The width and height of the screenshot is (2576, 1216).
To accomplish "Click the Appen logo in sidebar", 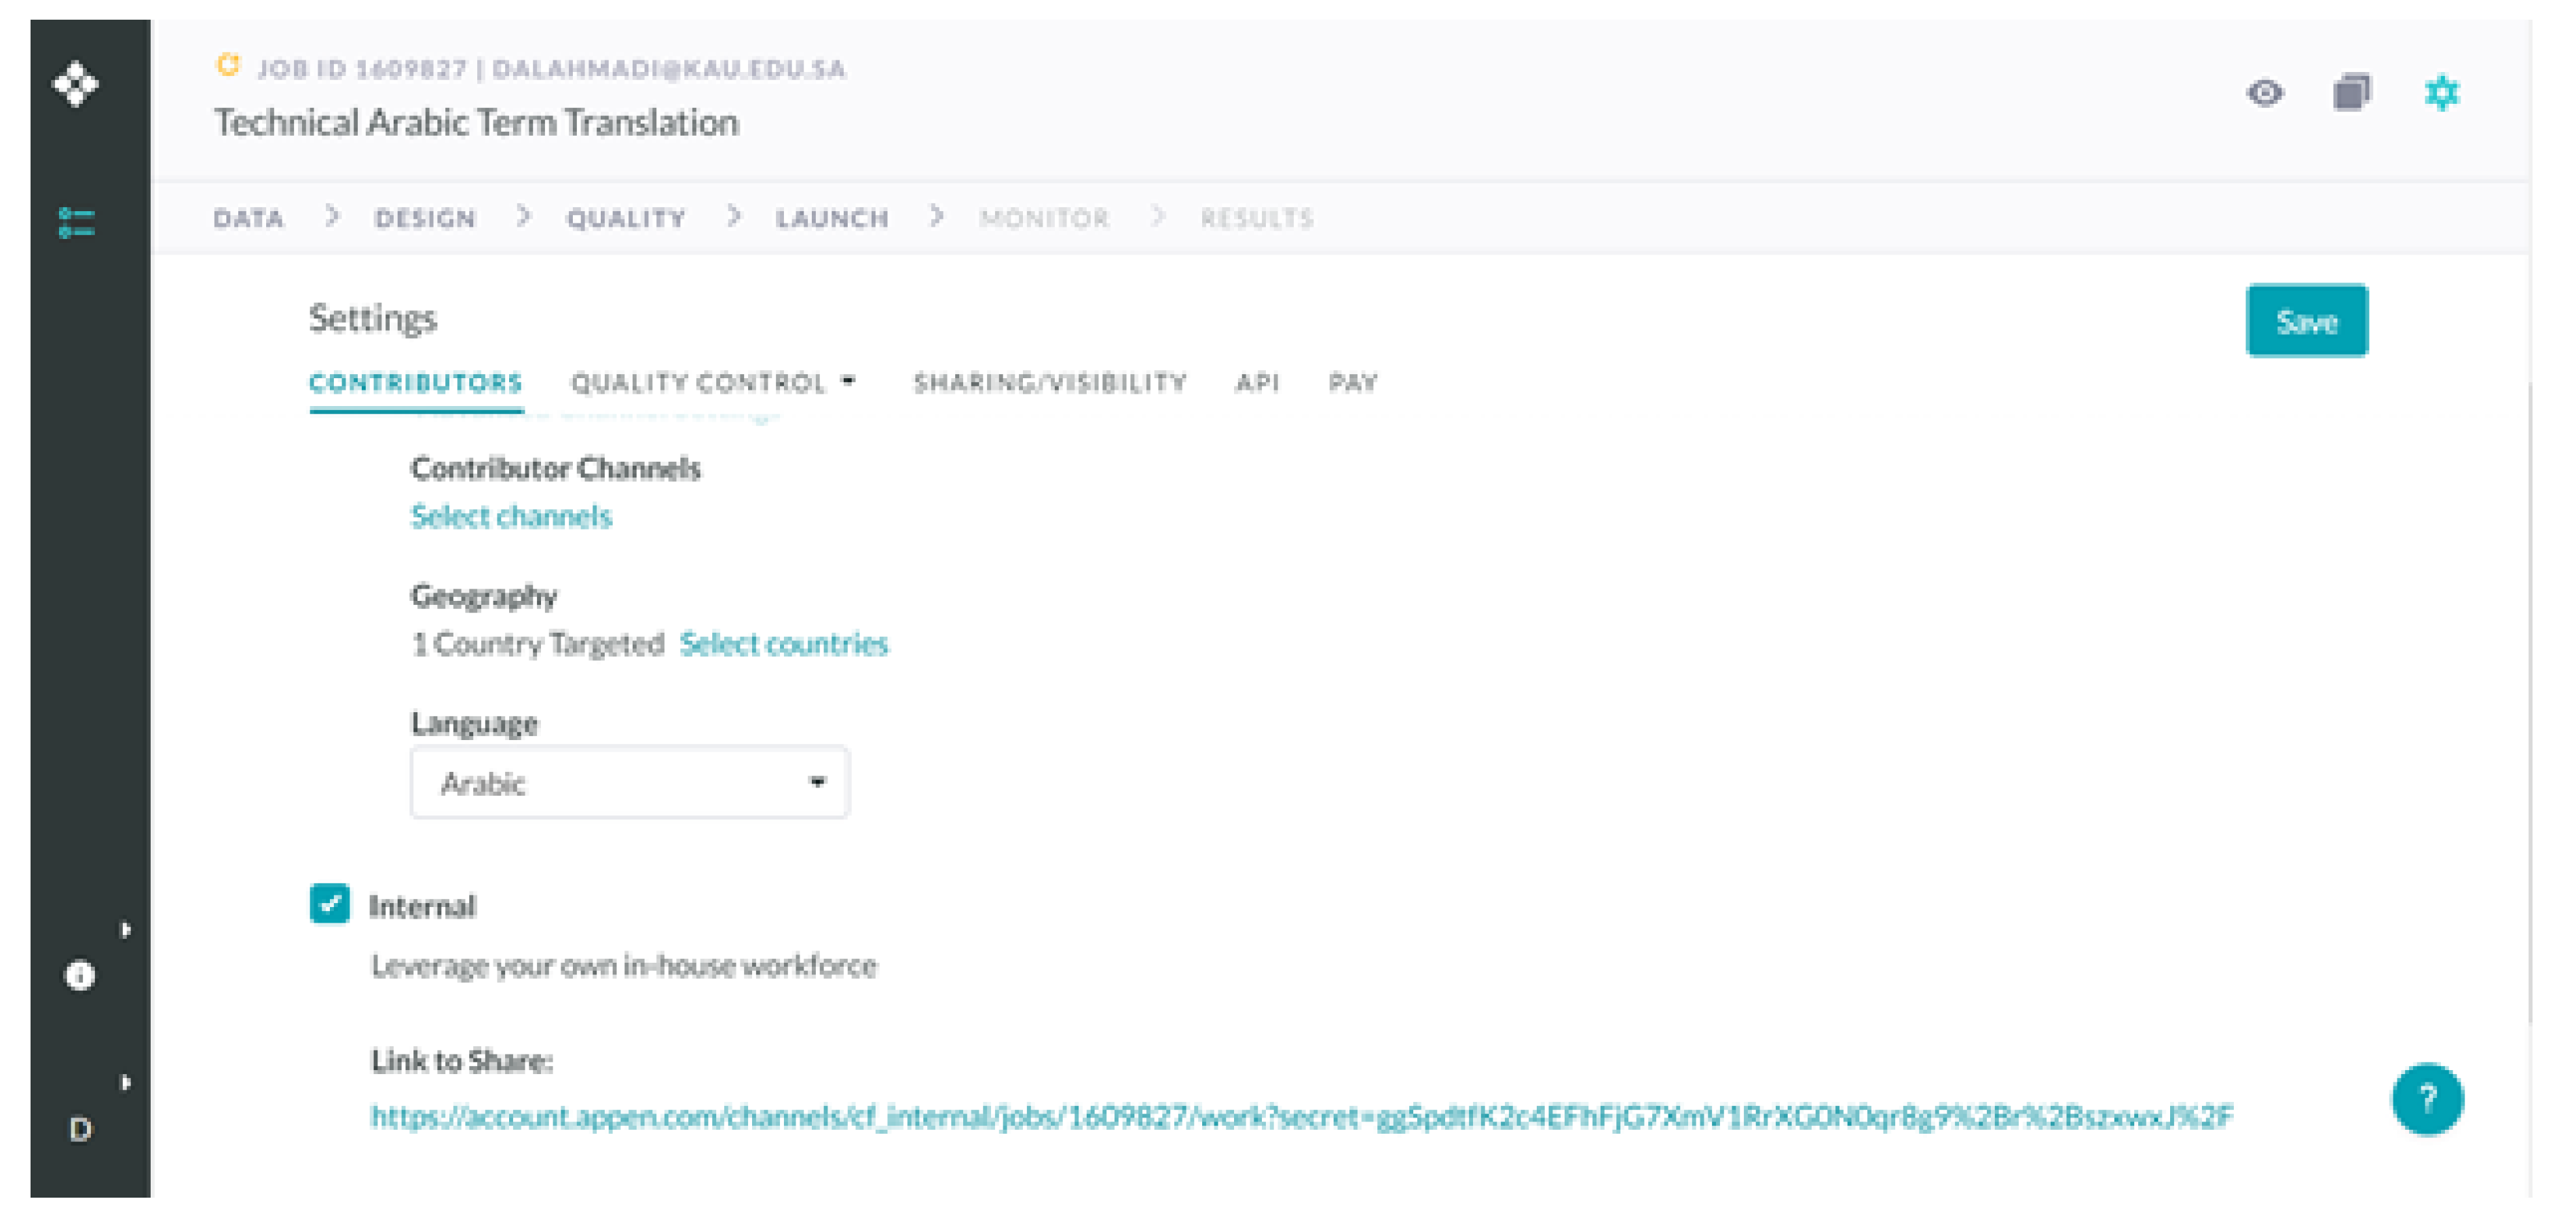I will click(x=76, y=83).
